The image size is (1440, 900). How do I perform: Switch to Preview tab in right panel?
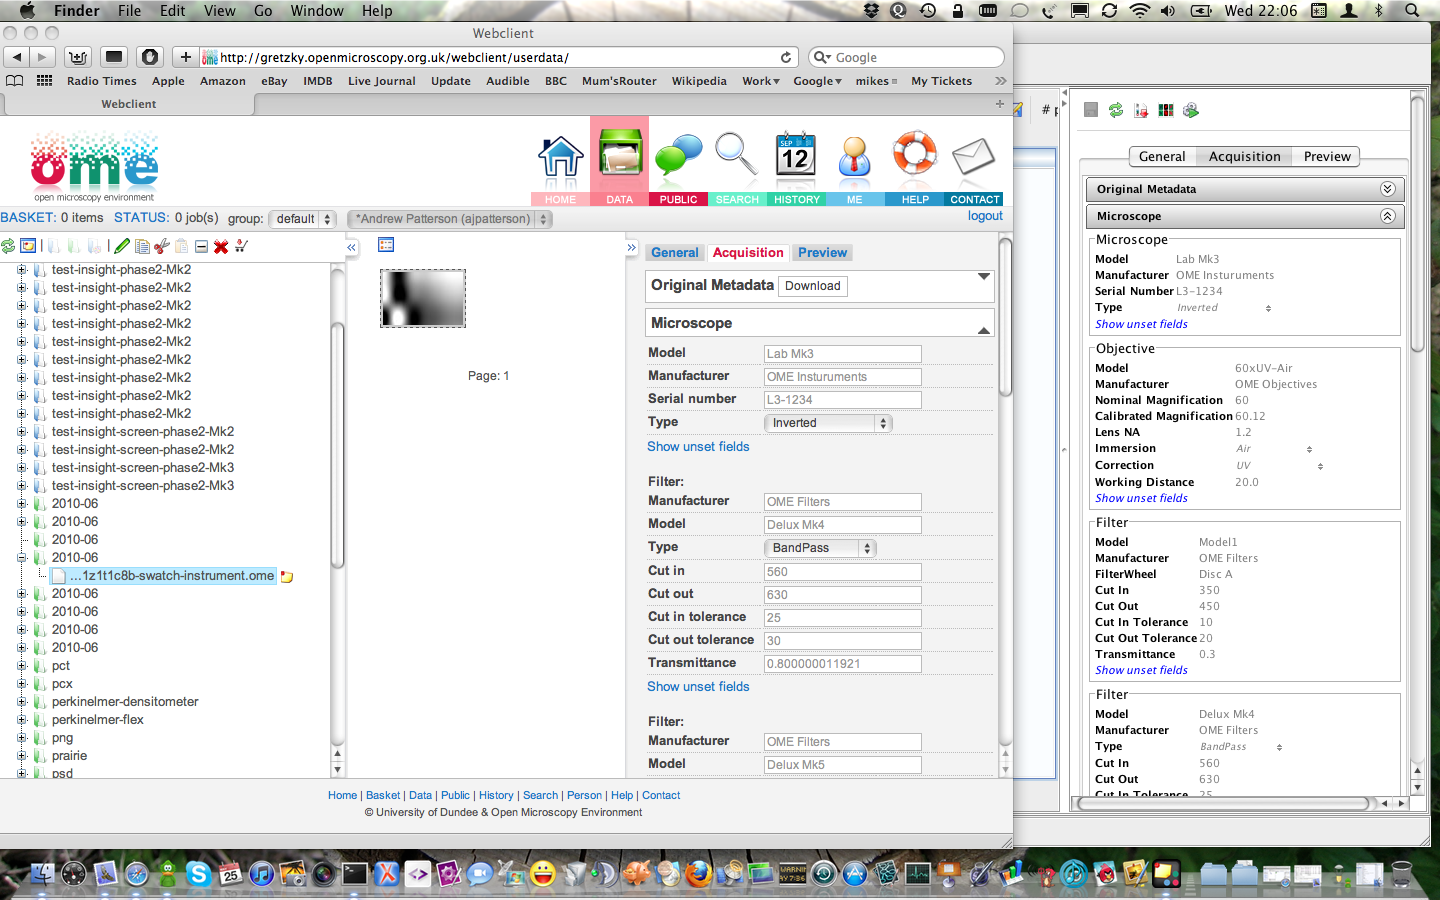[1327, 157]
